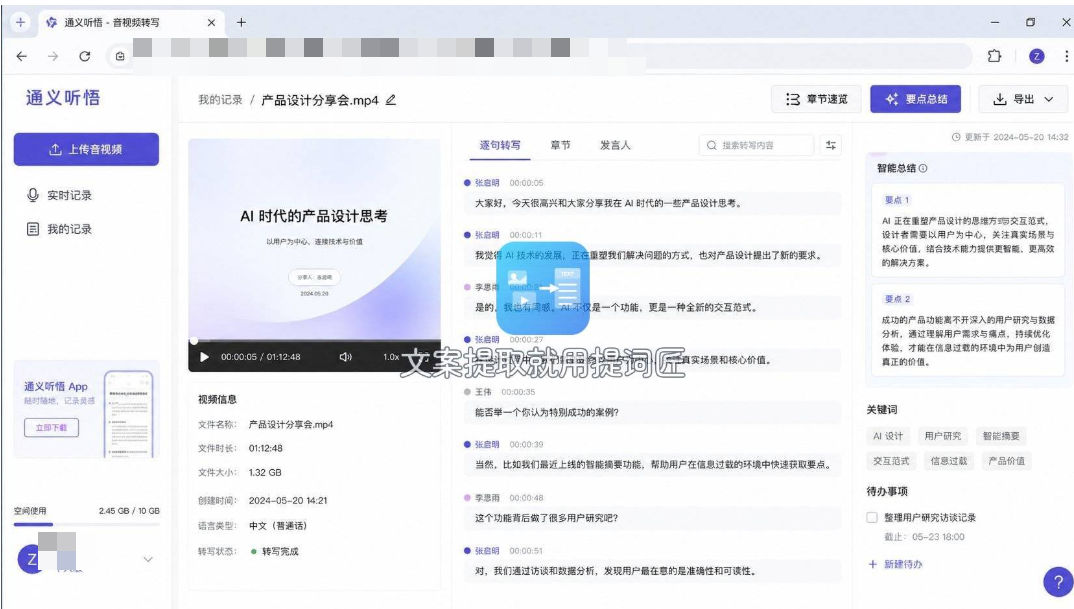Open 实时记录 in the sidebar
The width and height of the screenshot is (1074, 609).
(69, 195)
